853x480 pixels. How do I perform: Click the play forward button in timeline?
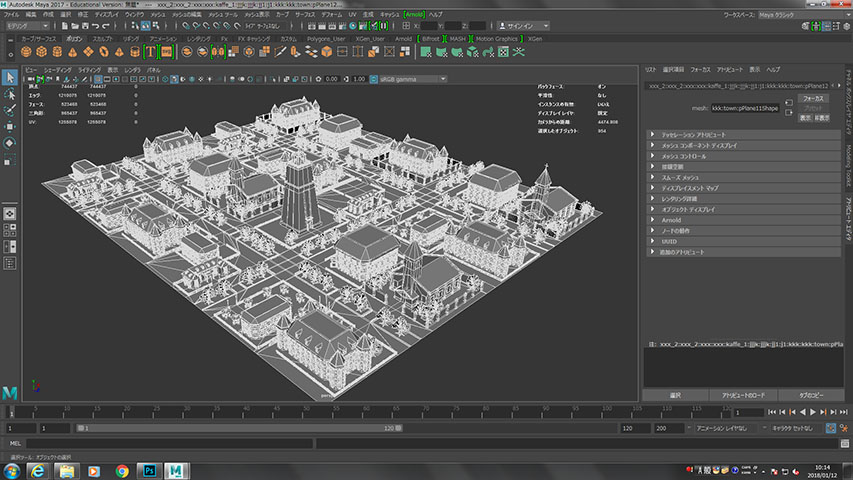point(811,412)
